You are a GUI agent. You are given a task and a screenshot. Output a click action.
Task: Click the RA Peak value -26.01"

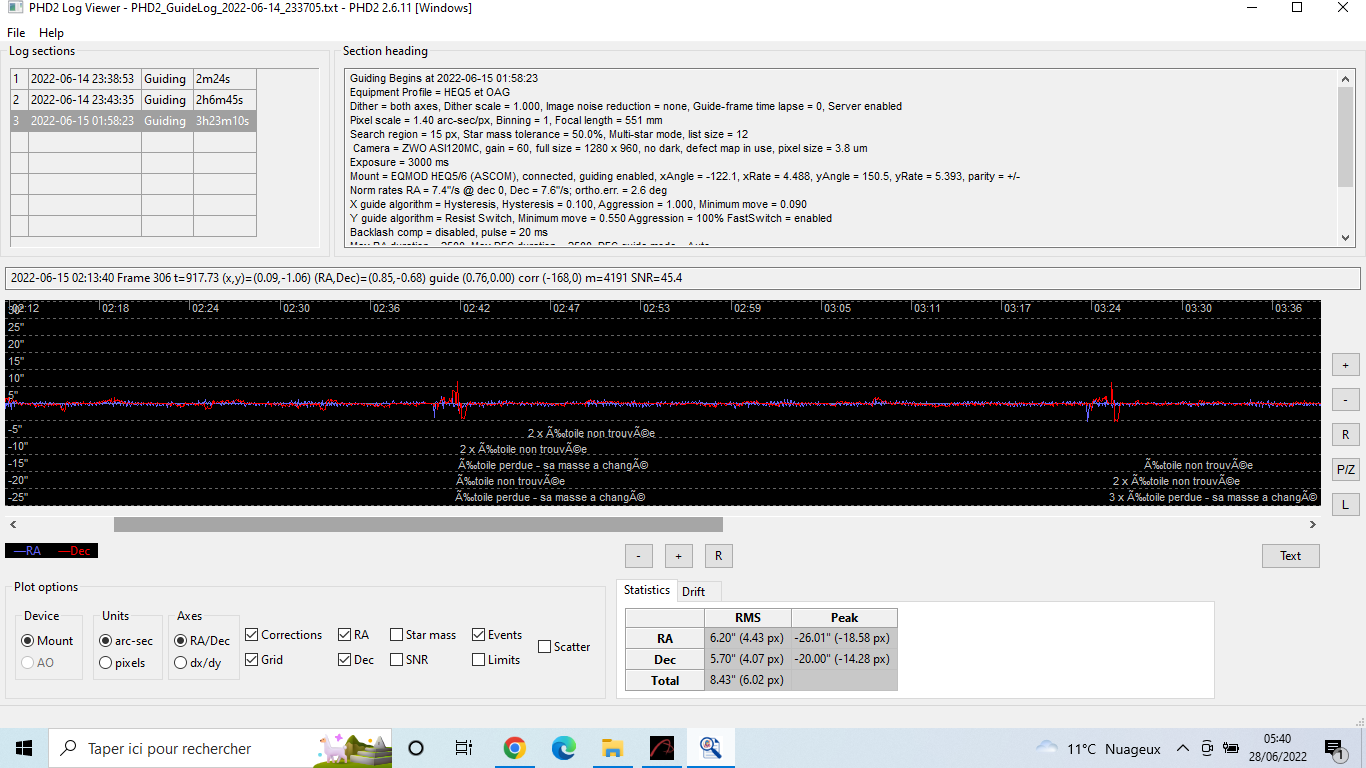844,638
